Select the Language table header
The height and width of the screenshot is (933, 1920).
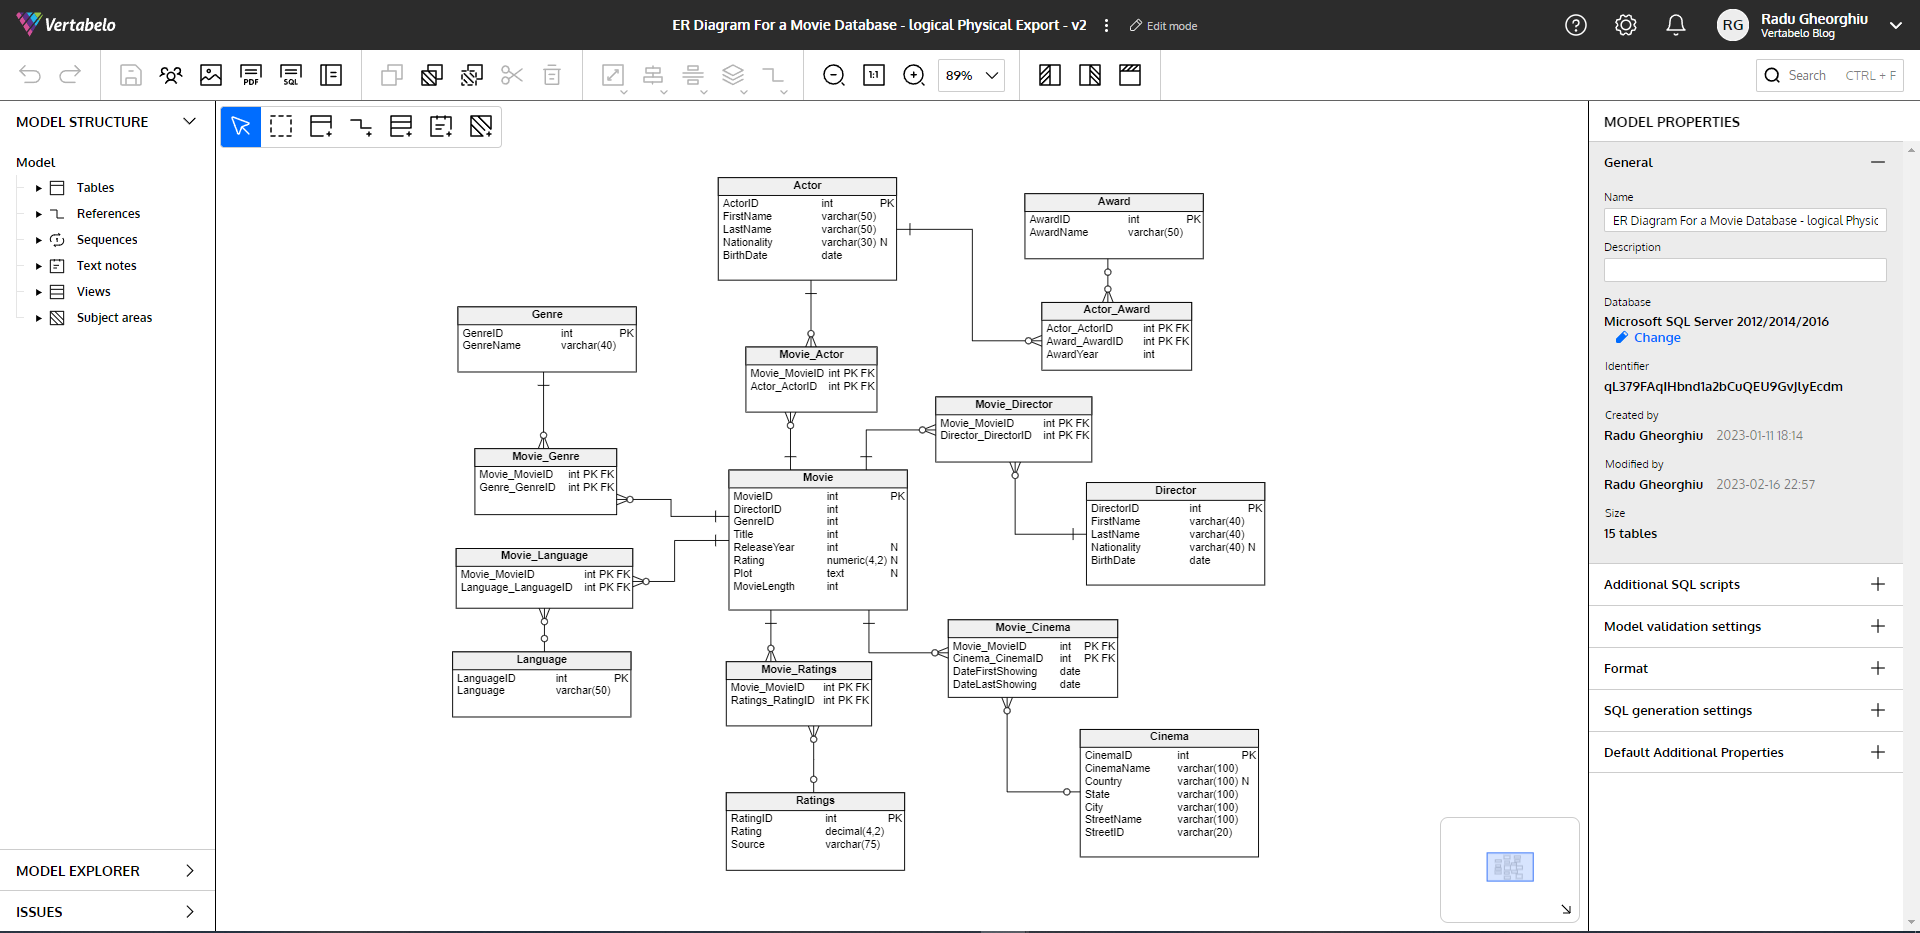coord(542,660)
